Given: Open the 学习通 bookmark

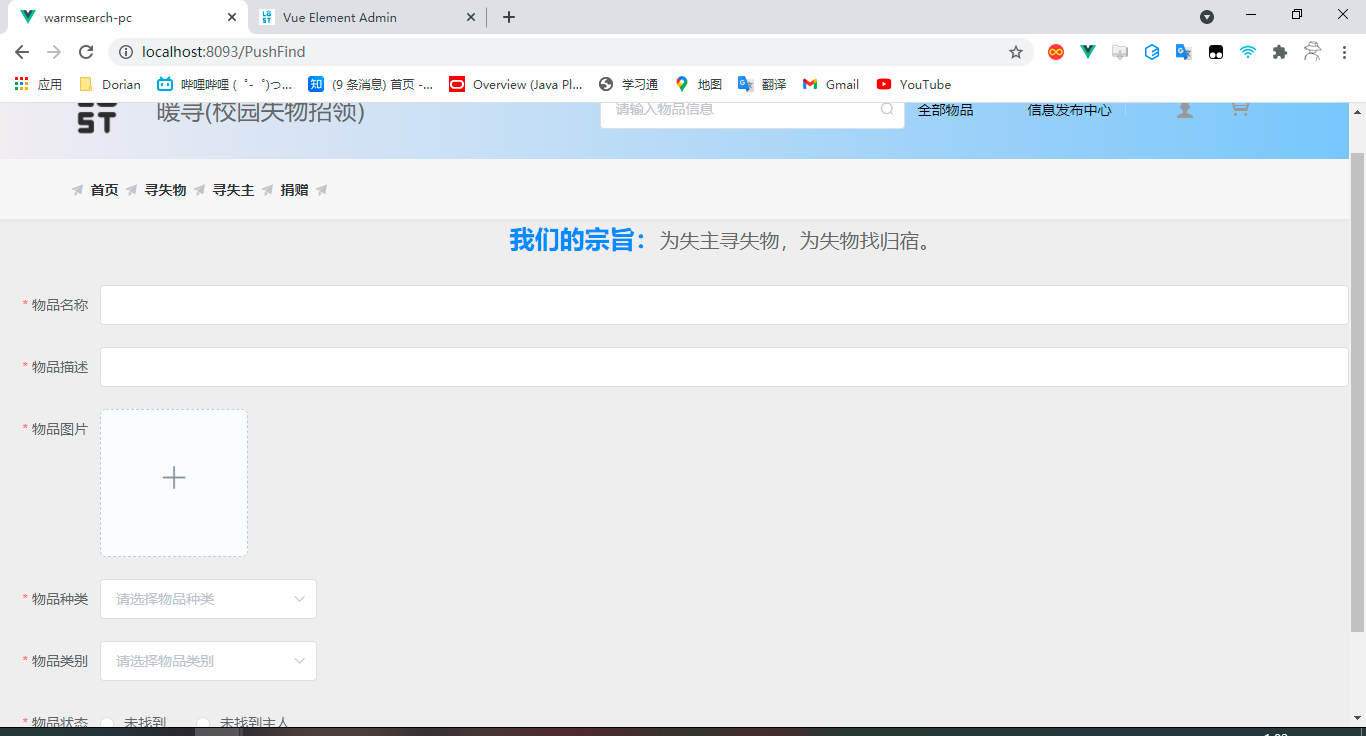Looking at the screenshot, I should [628, 84].
